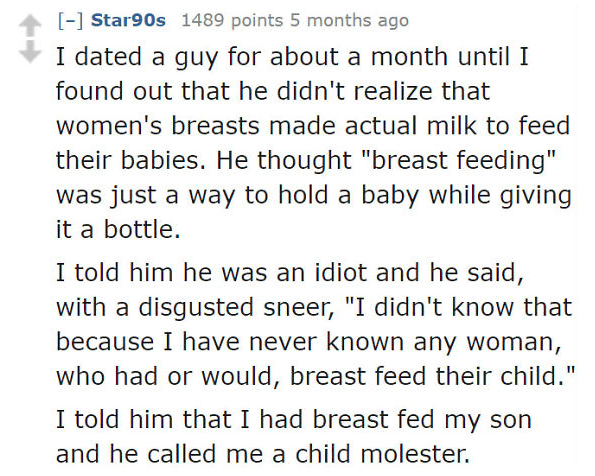This screenshot has height=476, width=595.
Task: Click the words 'with a disgusted sneer'
Action: point(195,307)
